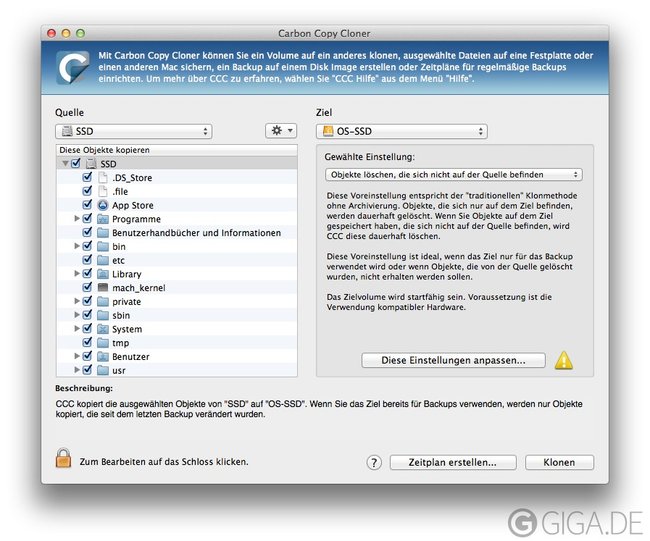
Task: Toggle the etc checkbox
Action: pos(87,260)
